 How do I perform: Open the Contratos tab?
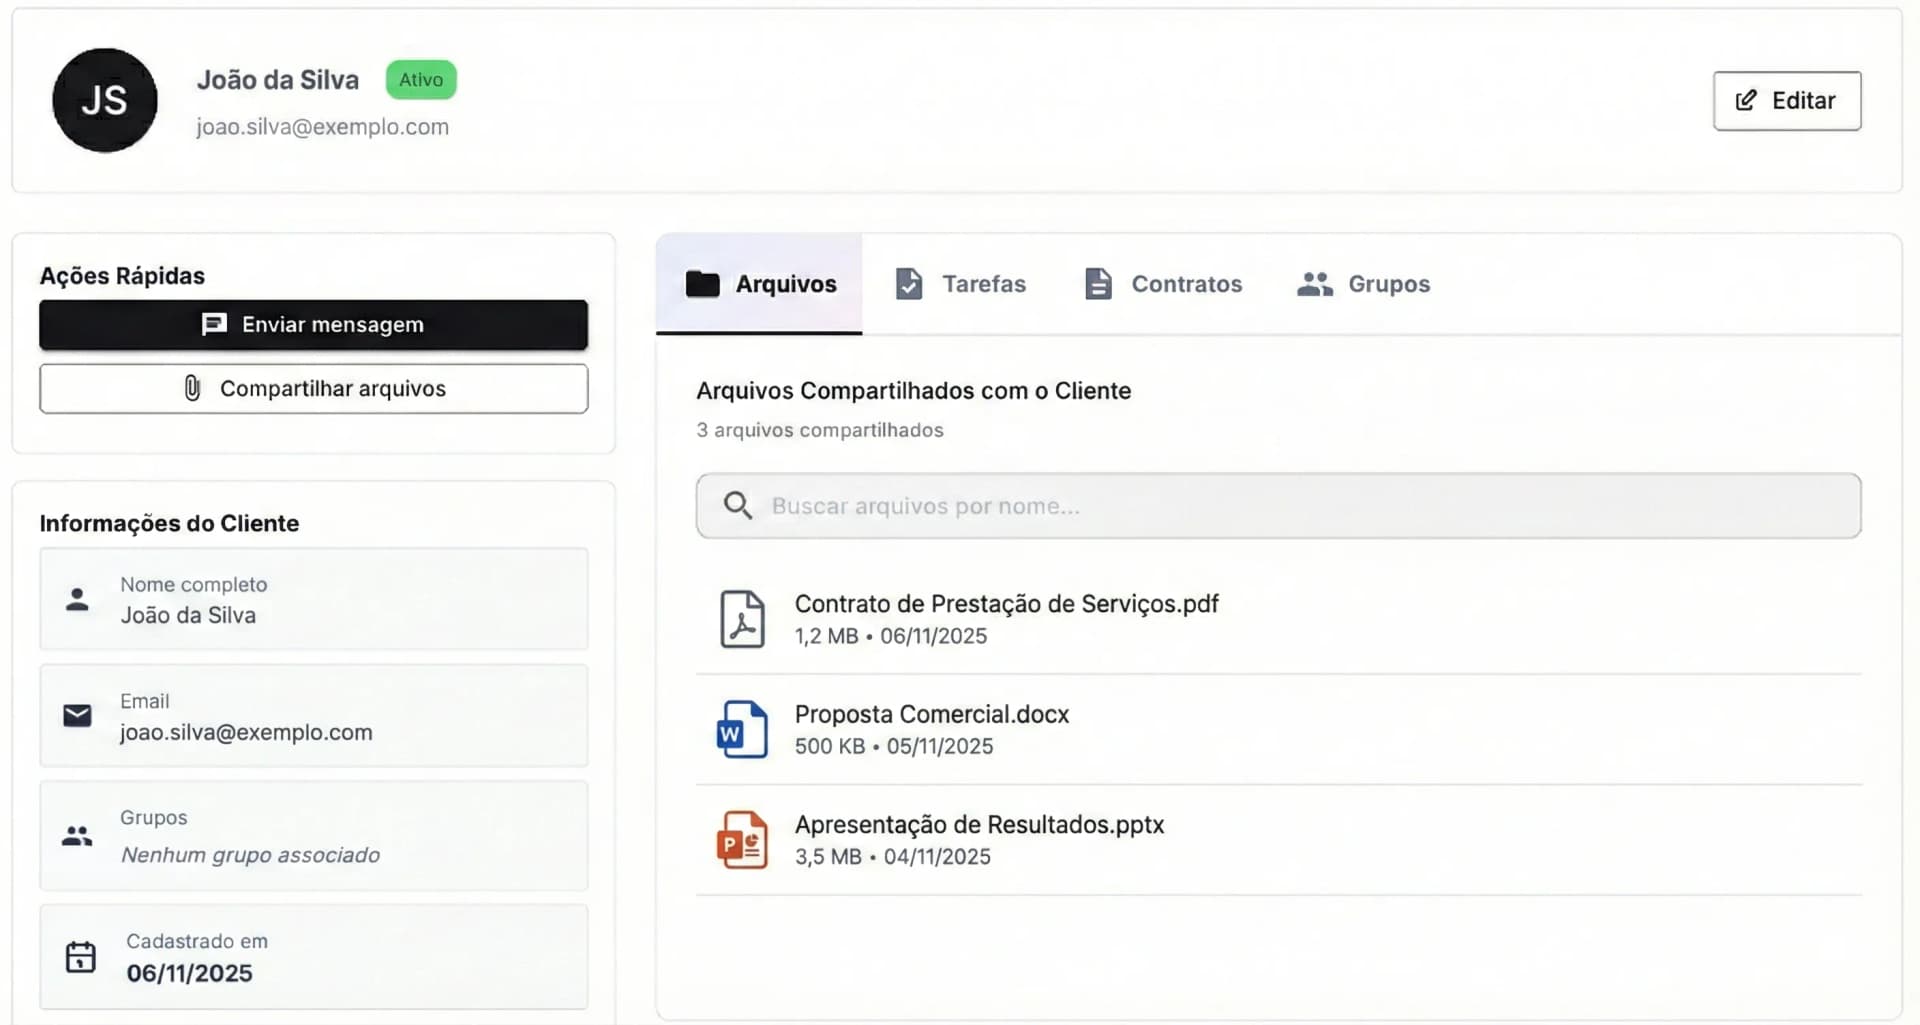point(1186,284)
